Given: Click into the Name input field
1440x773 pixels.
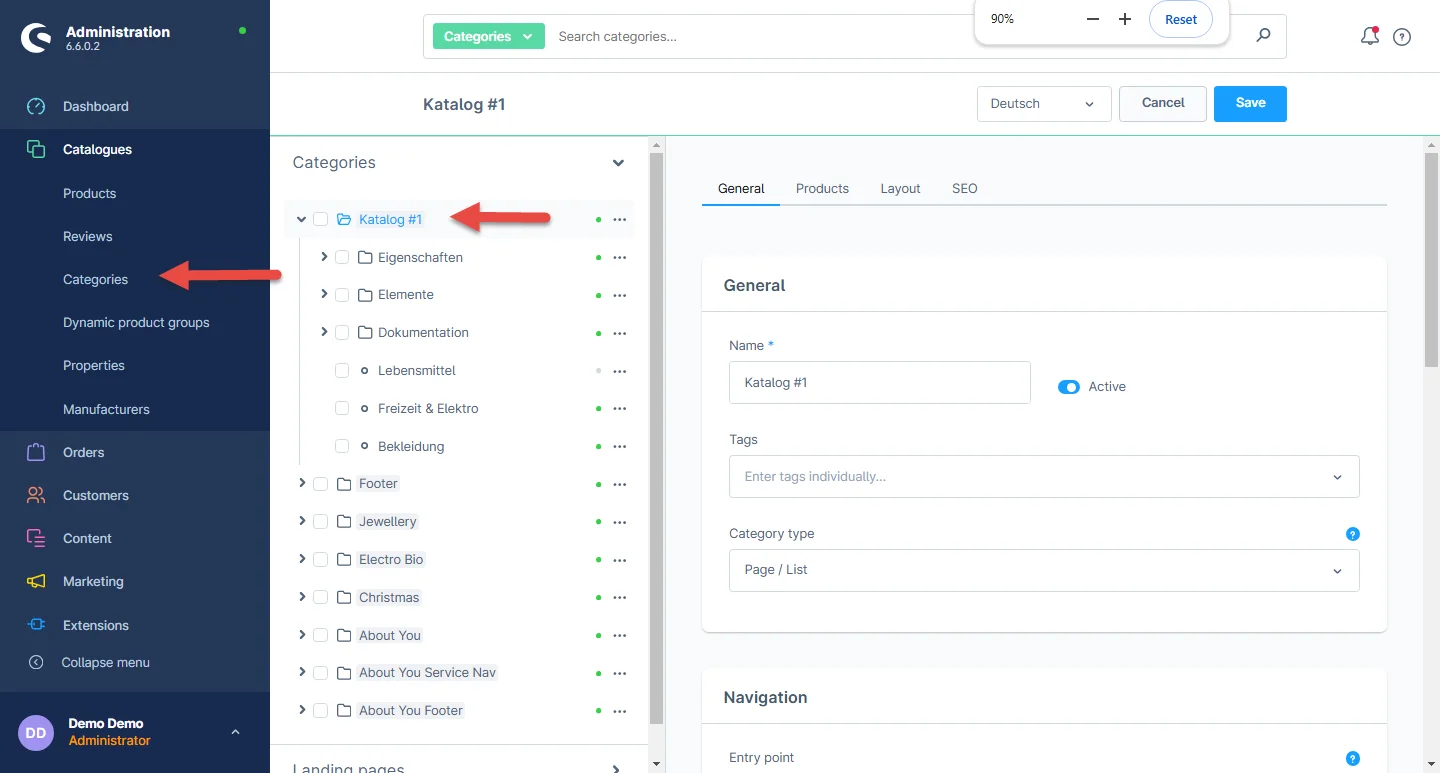Looking at the screenshot, I should tap(879, 383).
